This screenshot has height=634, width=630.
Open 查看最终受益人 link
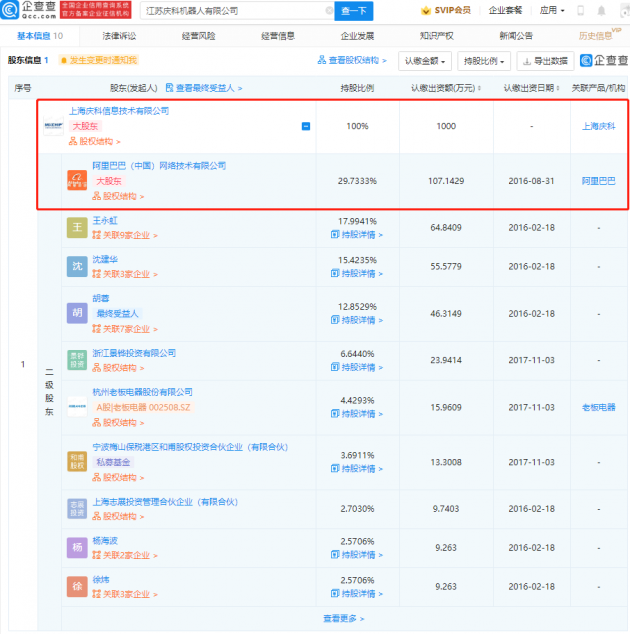point(204,88)
